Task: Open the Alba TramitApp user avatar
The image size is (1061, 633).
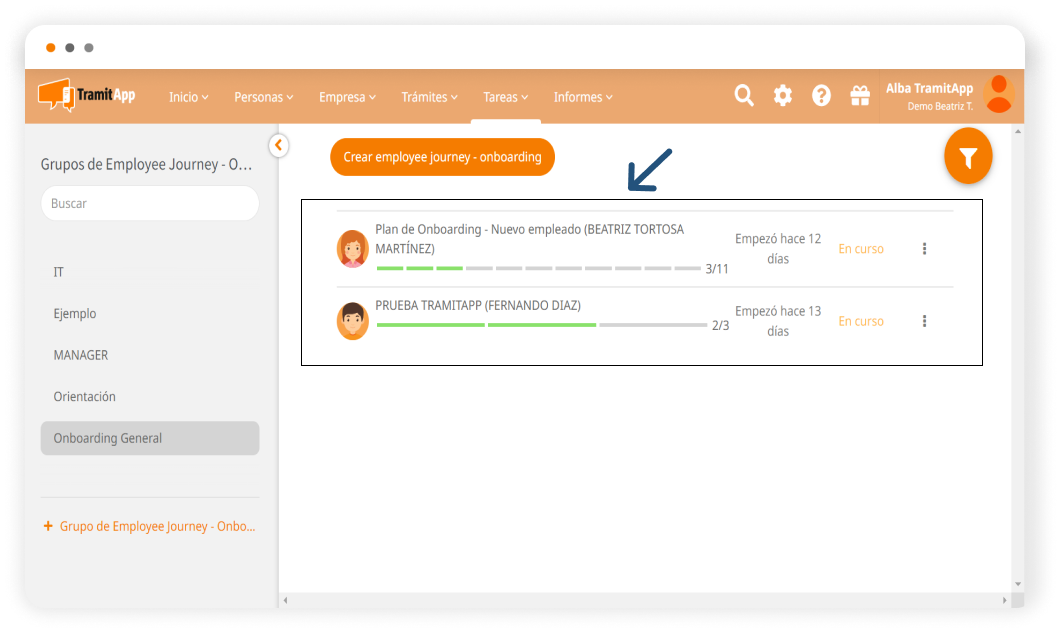Action: (998, 95)
